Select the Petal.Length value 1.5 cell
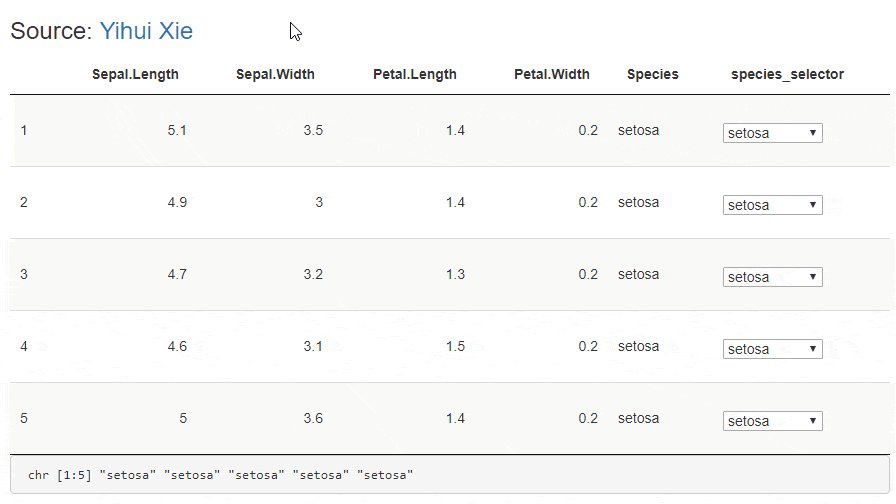 coord(455,346)
